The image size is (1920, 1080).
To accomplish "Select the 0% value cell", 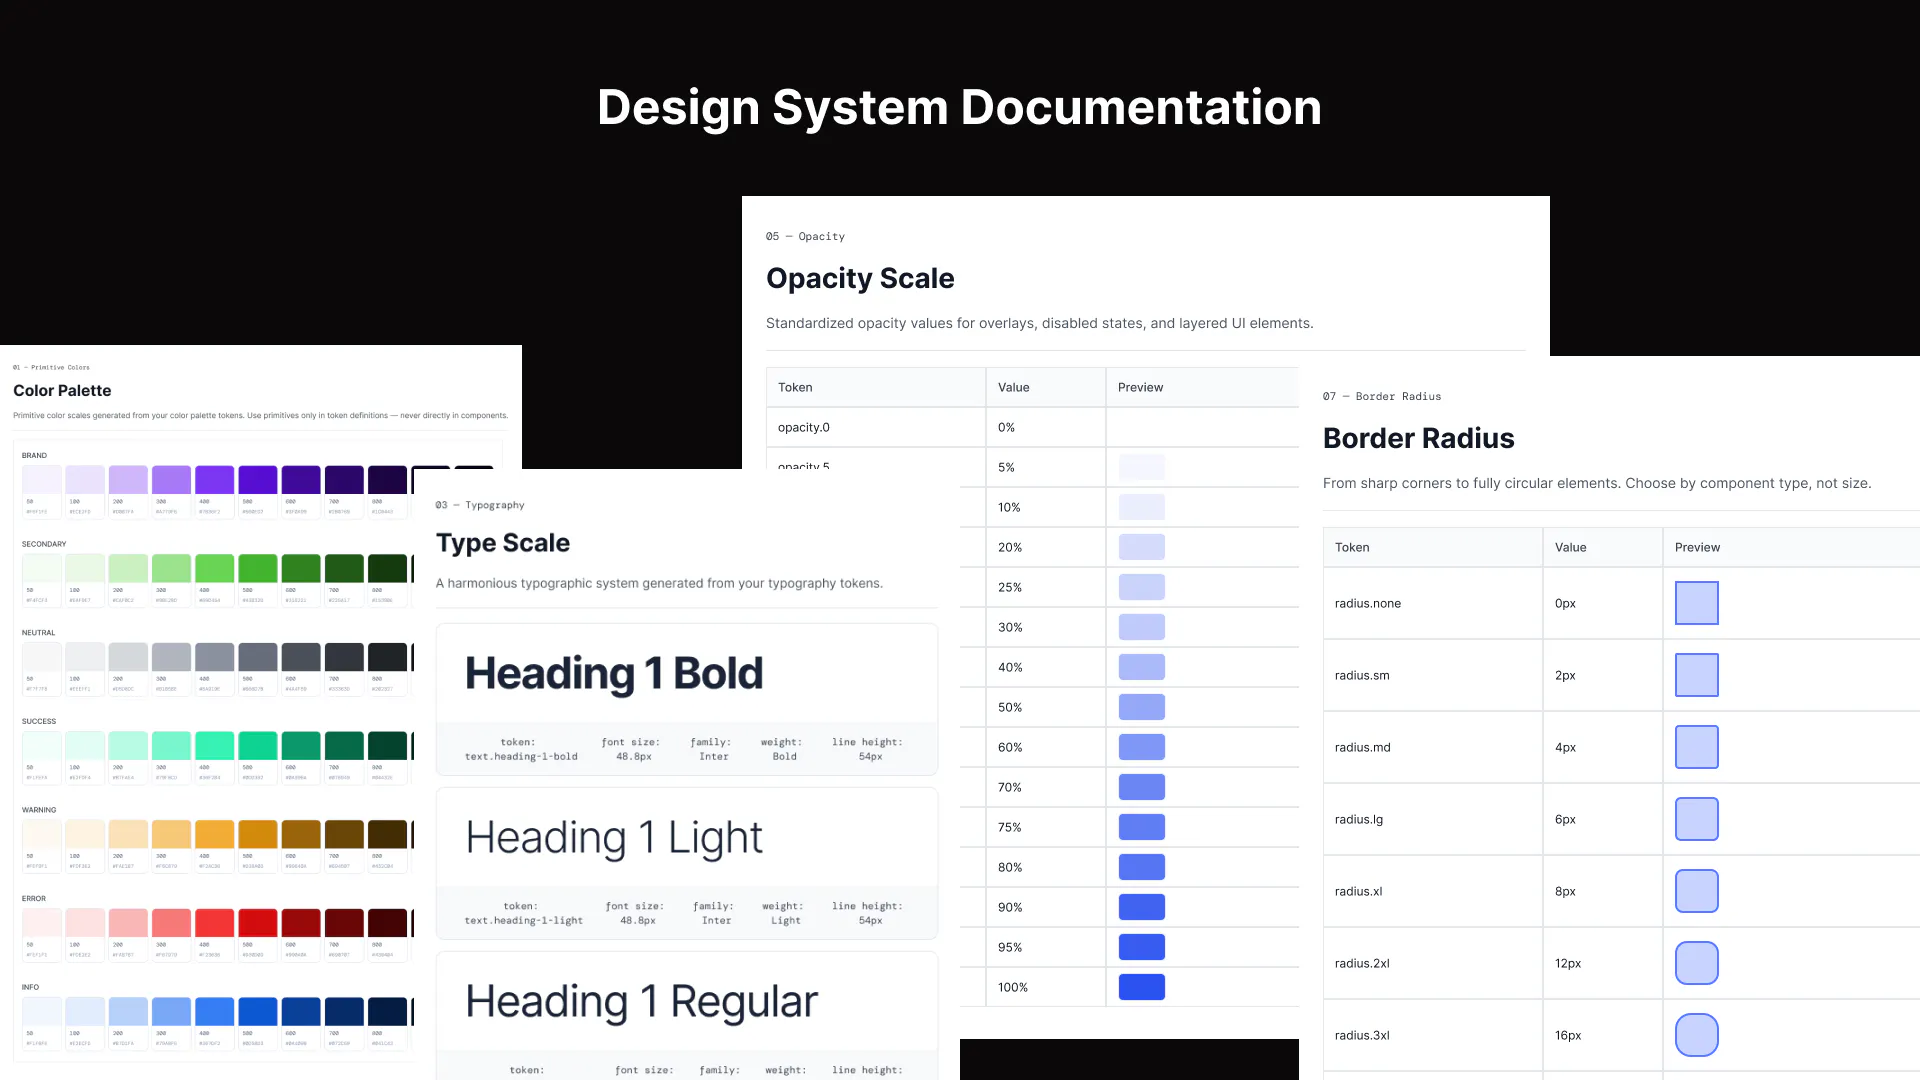I will point(1046,427).
